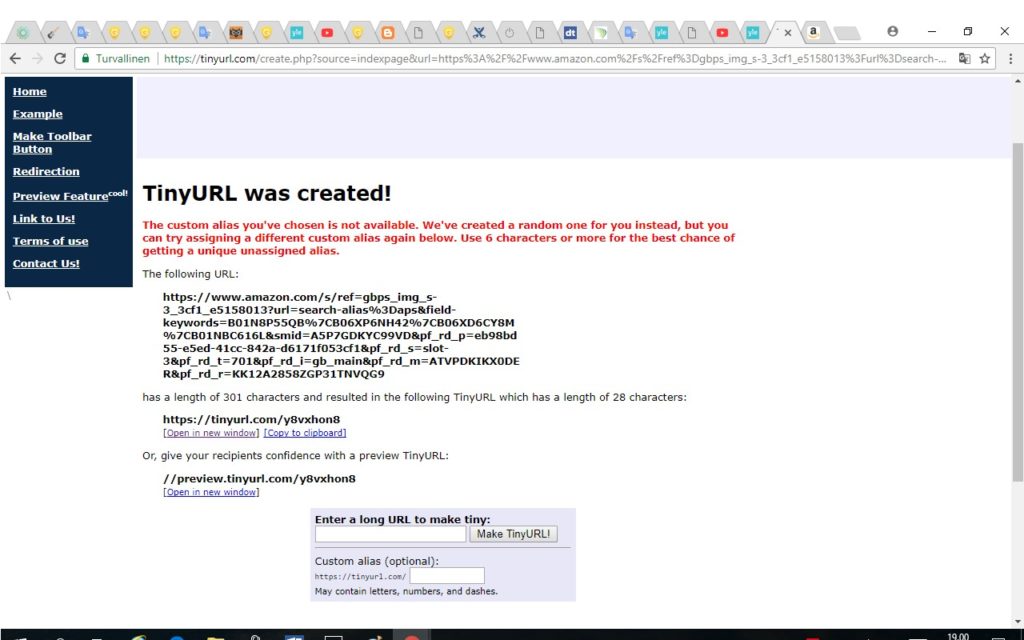Switch to the Amazon tab
The height and width of the screenshot is (640, 1024).
click(x=814, y=33)
